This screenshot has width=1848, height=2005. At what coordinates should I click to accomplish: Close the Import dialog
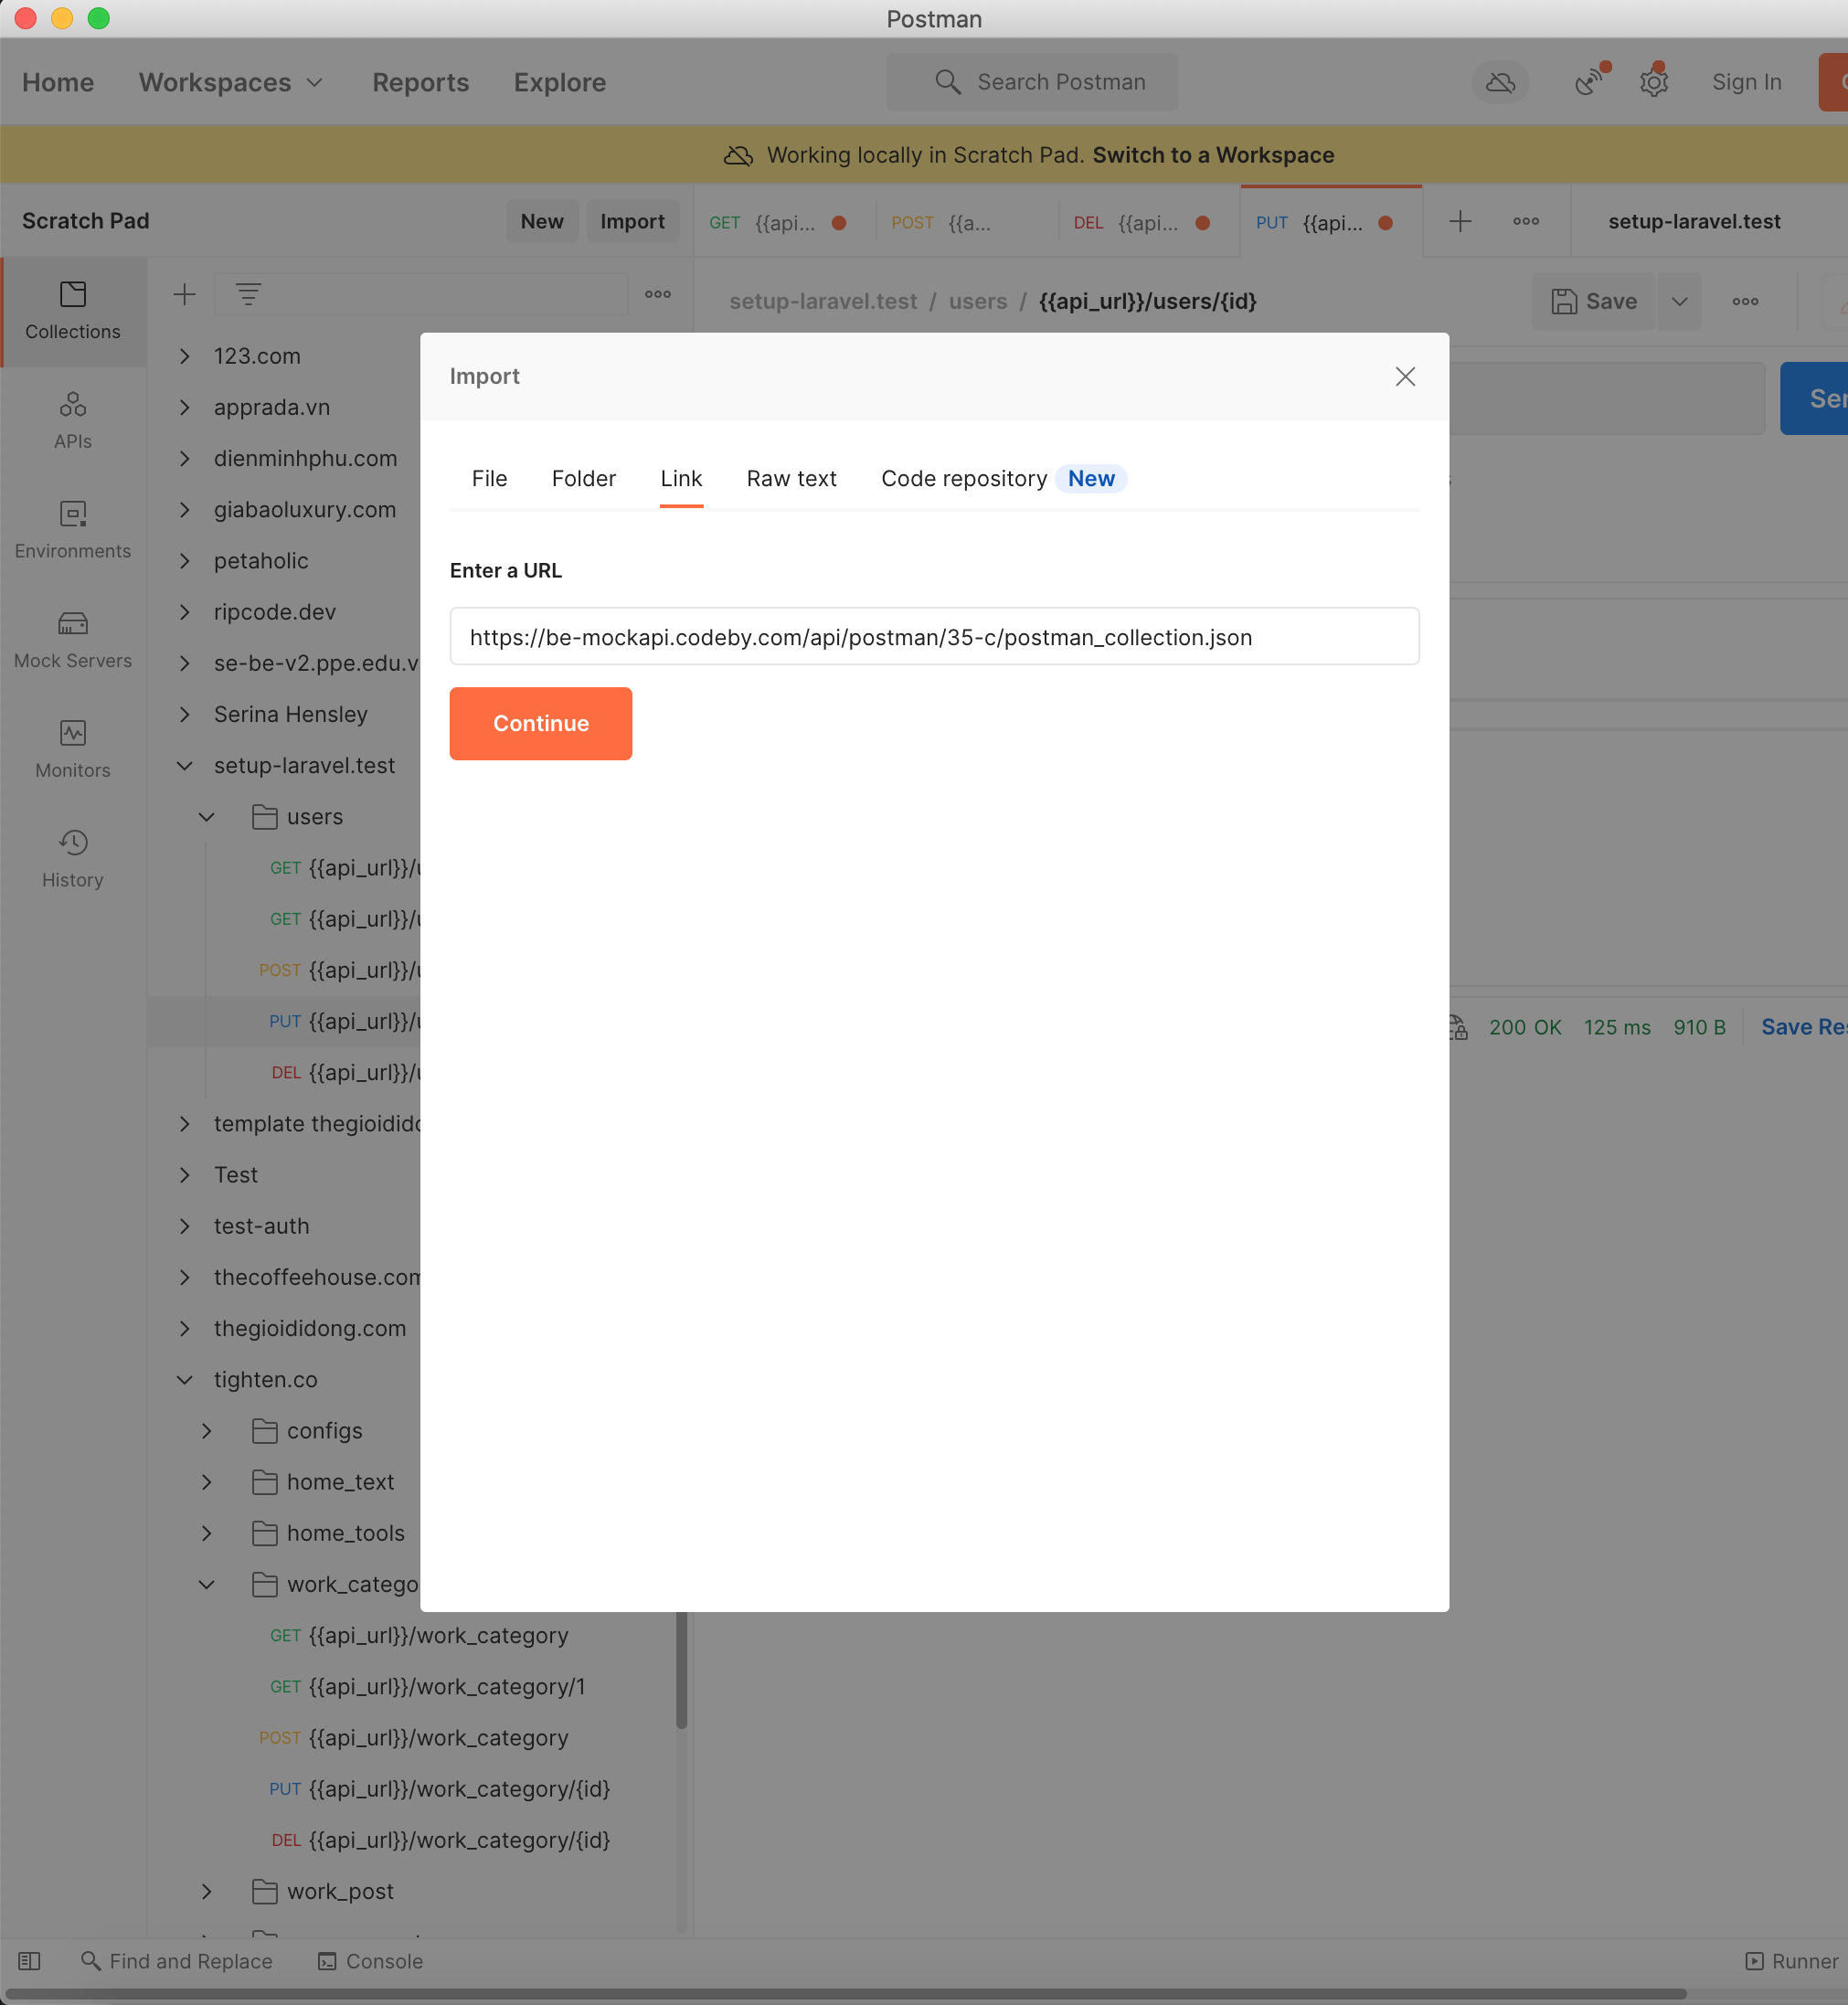(1405, 376)
